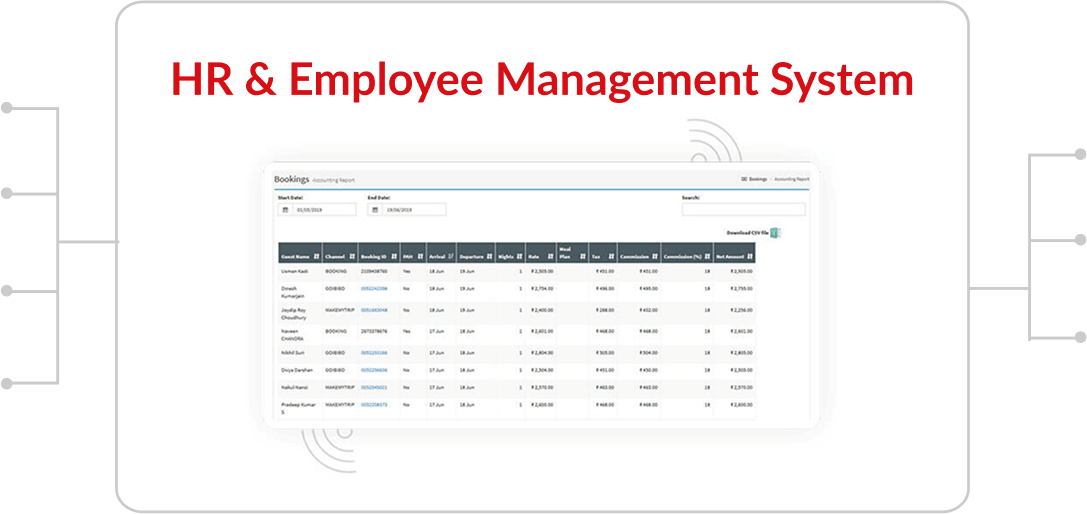Click the HR & Employee Management System title
The image size is (1087, 514).
tap(542, 79)
